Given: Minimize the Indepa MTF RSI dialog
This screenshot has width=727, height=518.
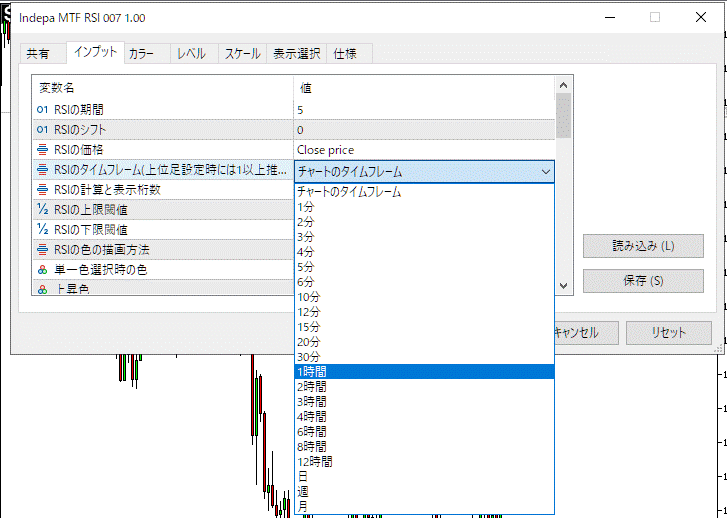Looking at the screenshot, I should tap(610, 18).
